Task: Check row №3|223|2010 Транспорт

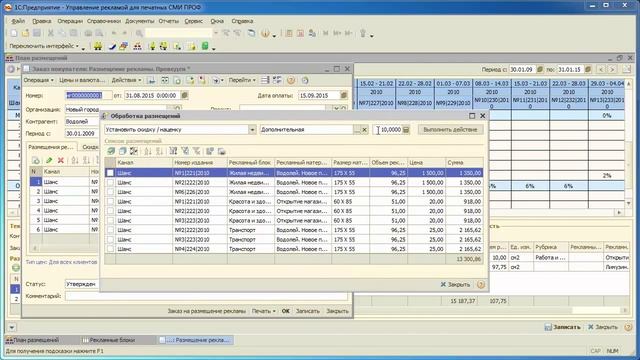Action: [x=110, y=240]
